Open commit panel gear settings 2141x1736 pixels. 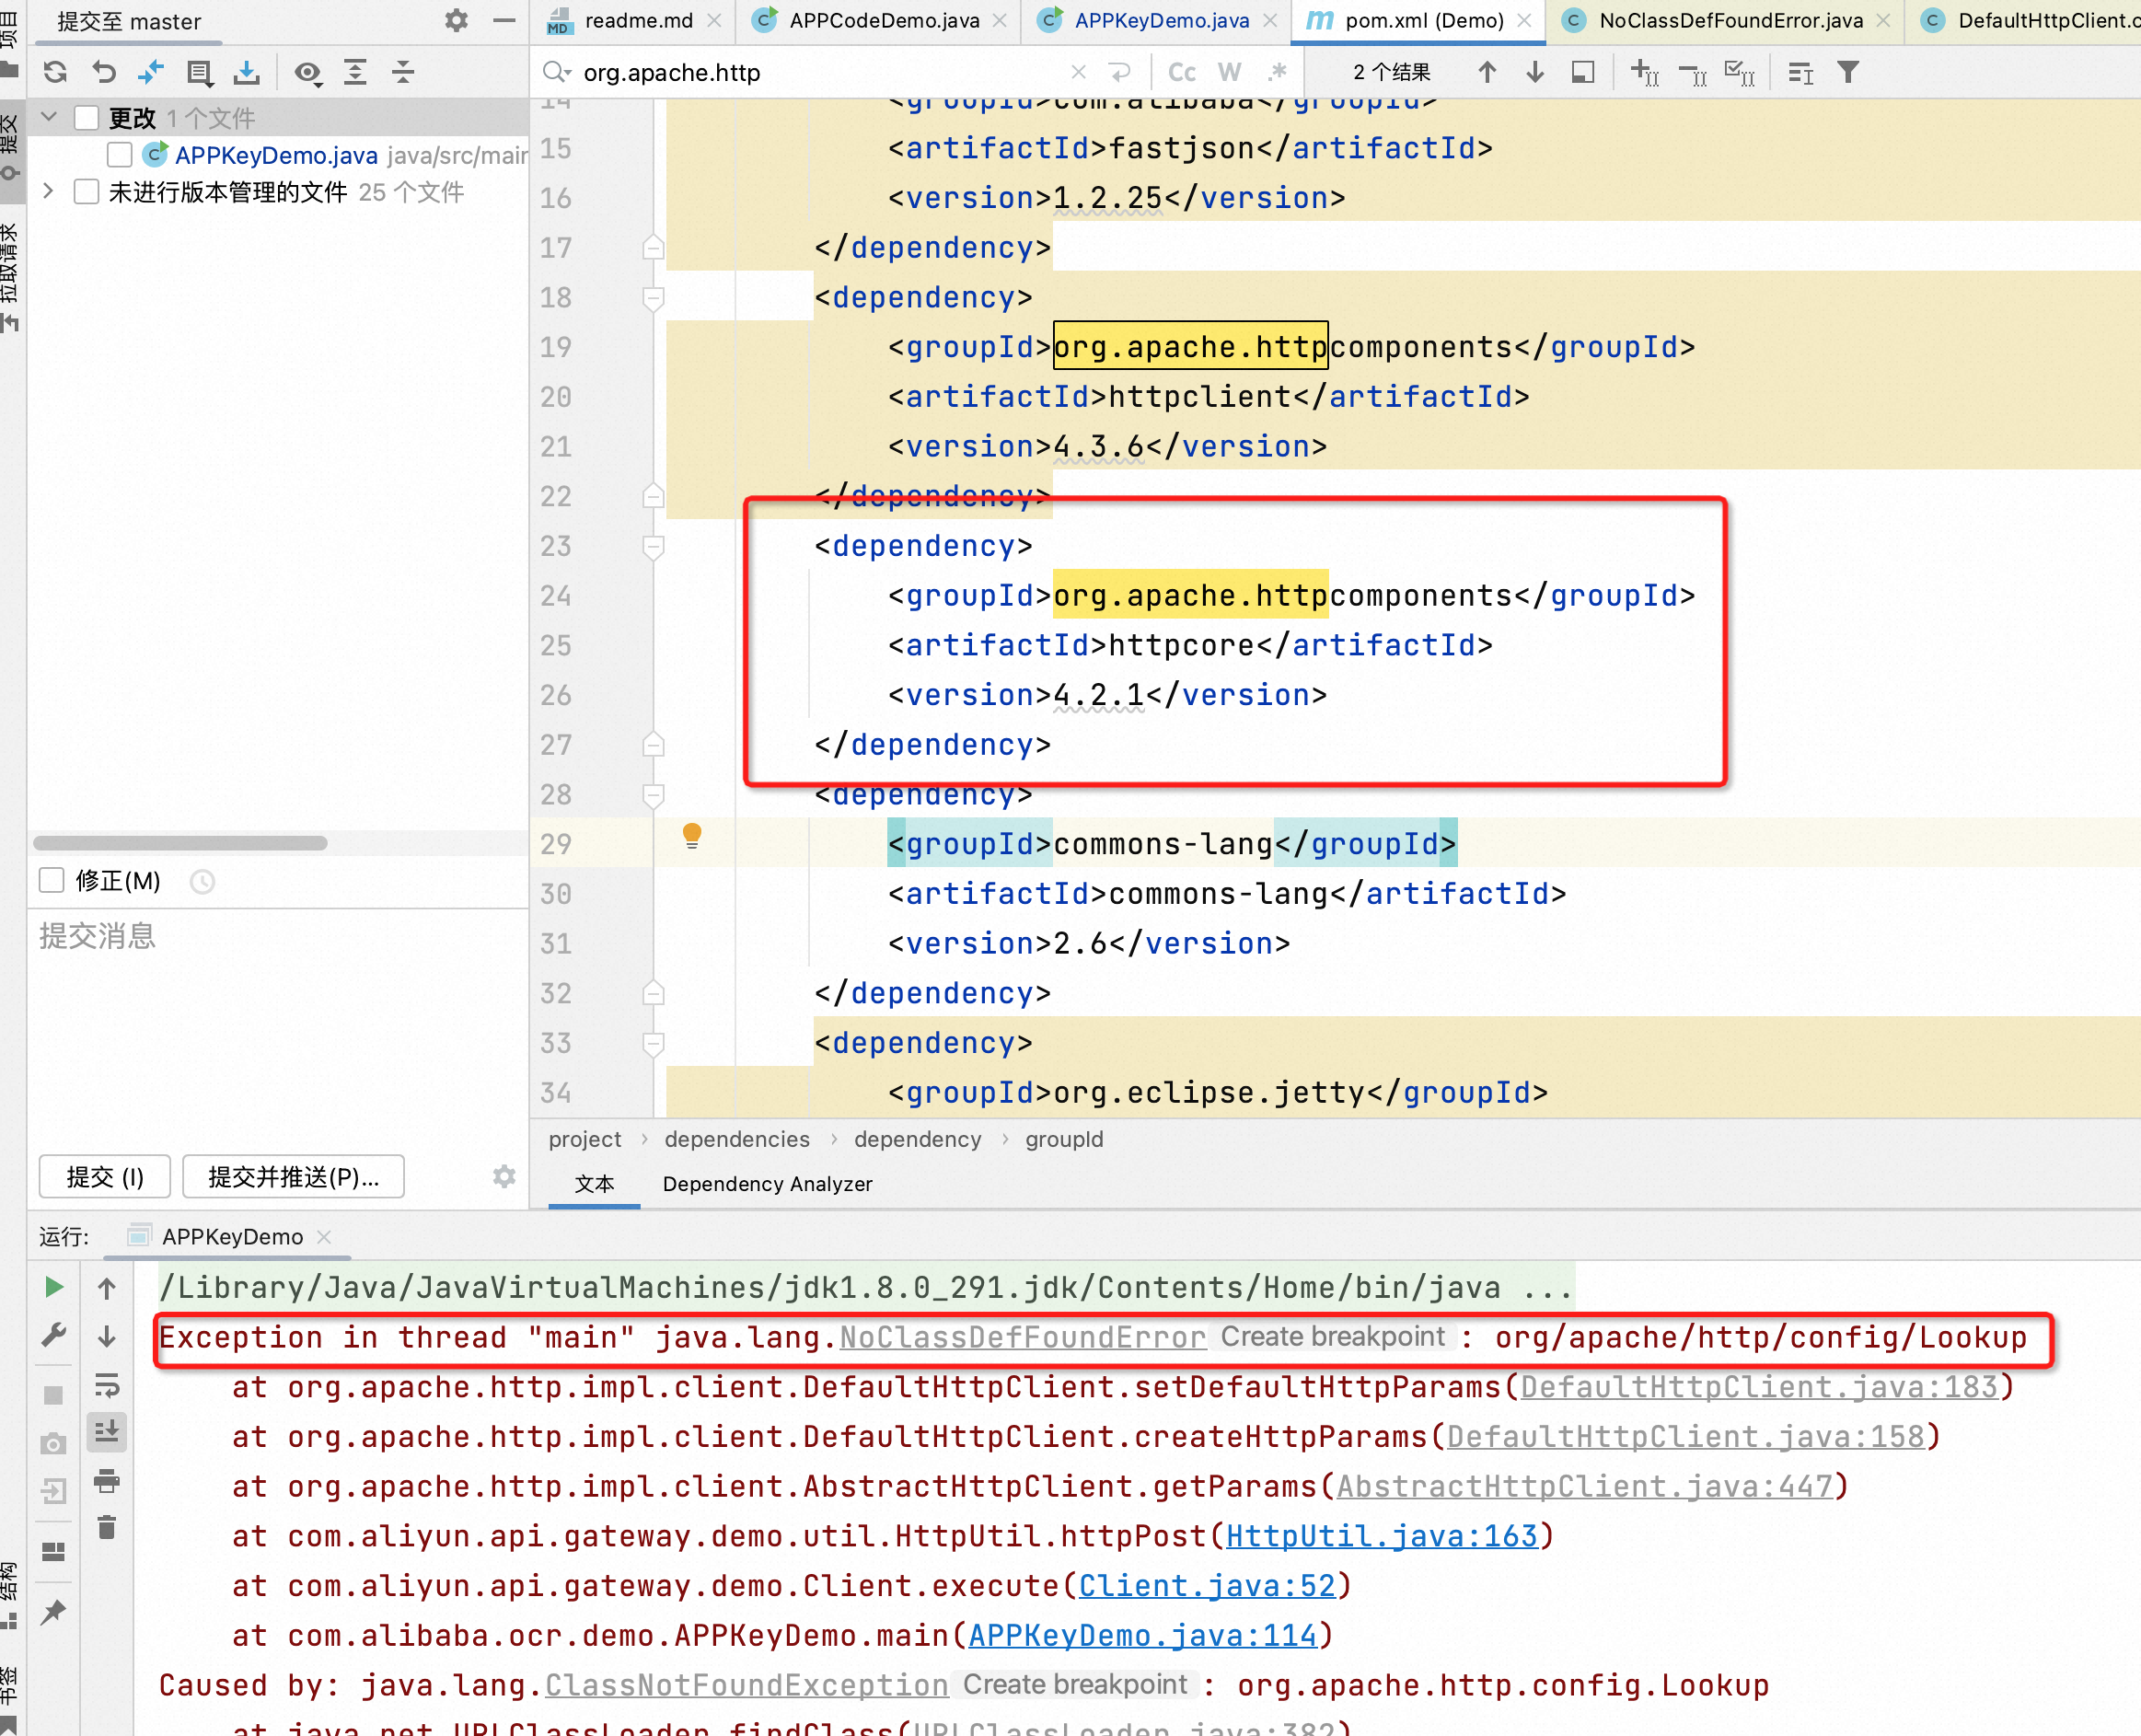[x=456, y=20]
